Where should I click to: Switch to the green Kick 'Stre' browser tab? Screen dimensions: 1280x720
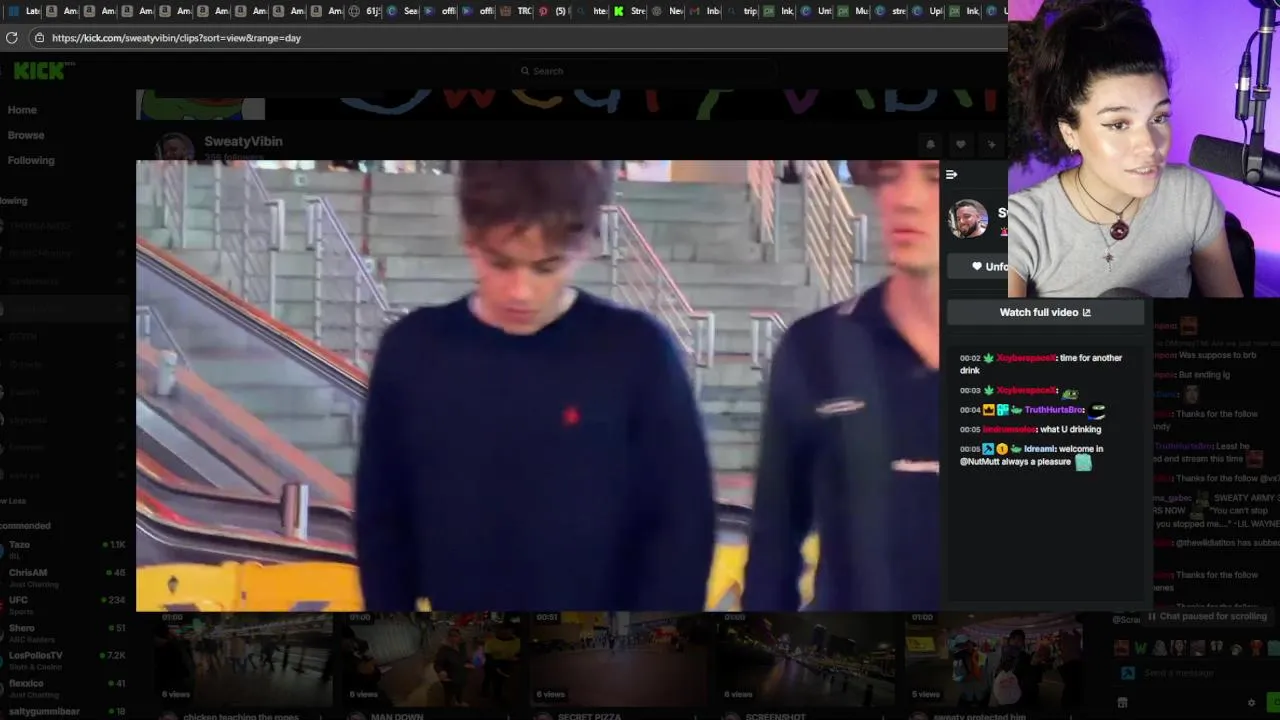pos(631,11)
